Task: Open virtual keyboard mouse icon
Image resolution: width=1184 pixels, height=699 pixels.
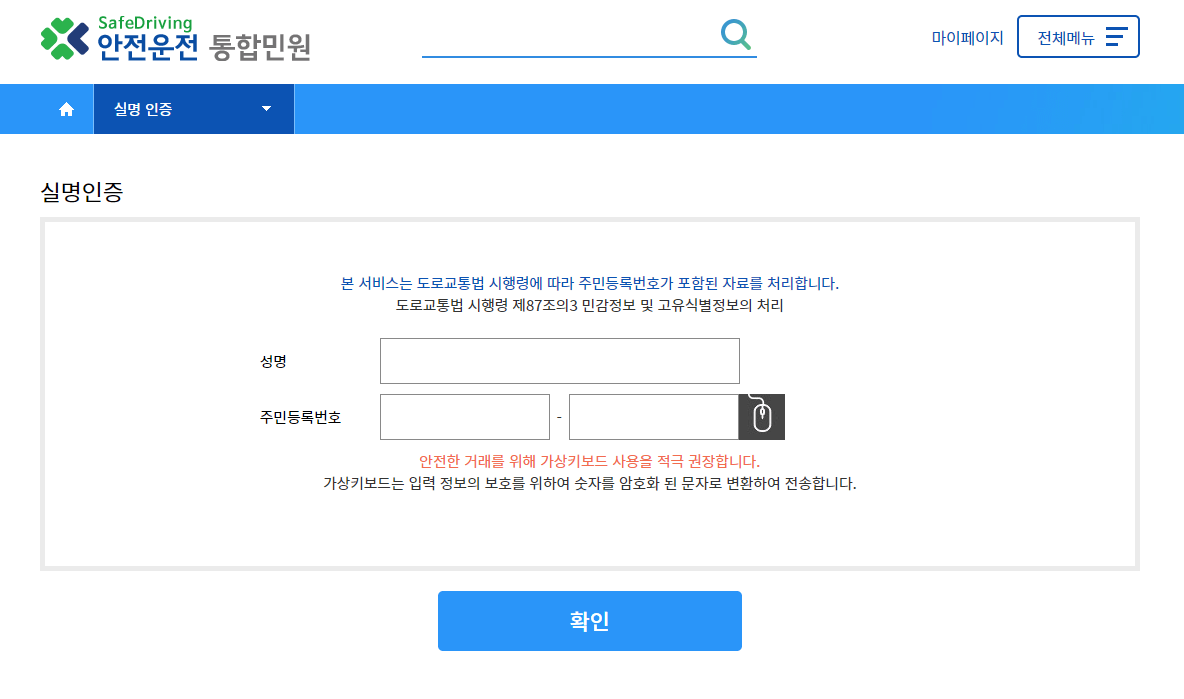Action: click(x=762, y=417)
